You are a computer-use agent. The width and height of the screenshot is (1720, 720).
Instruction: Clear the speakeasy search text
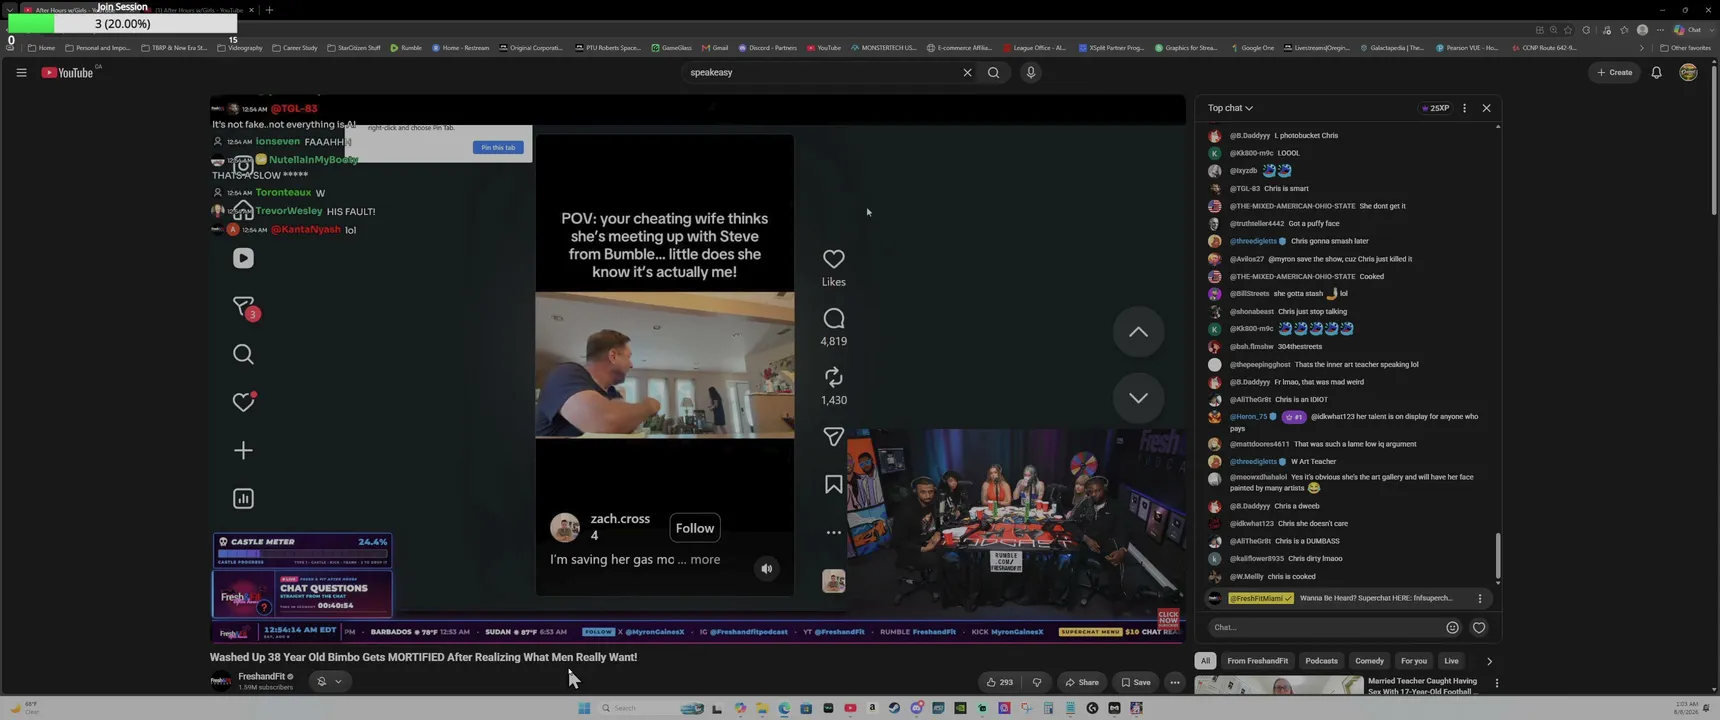tap(967, 72)
